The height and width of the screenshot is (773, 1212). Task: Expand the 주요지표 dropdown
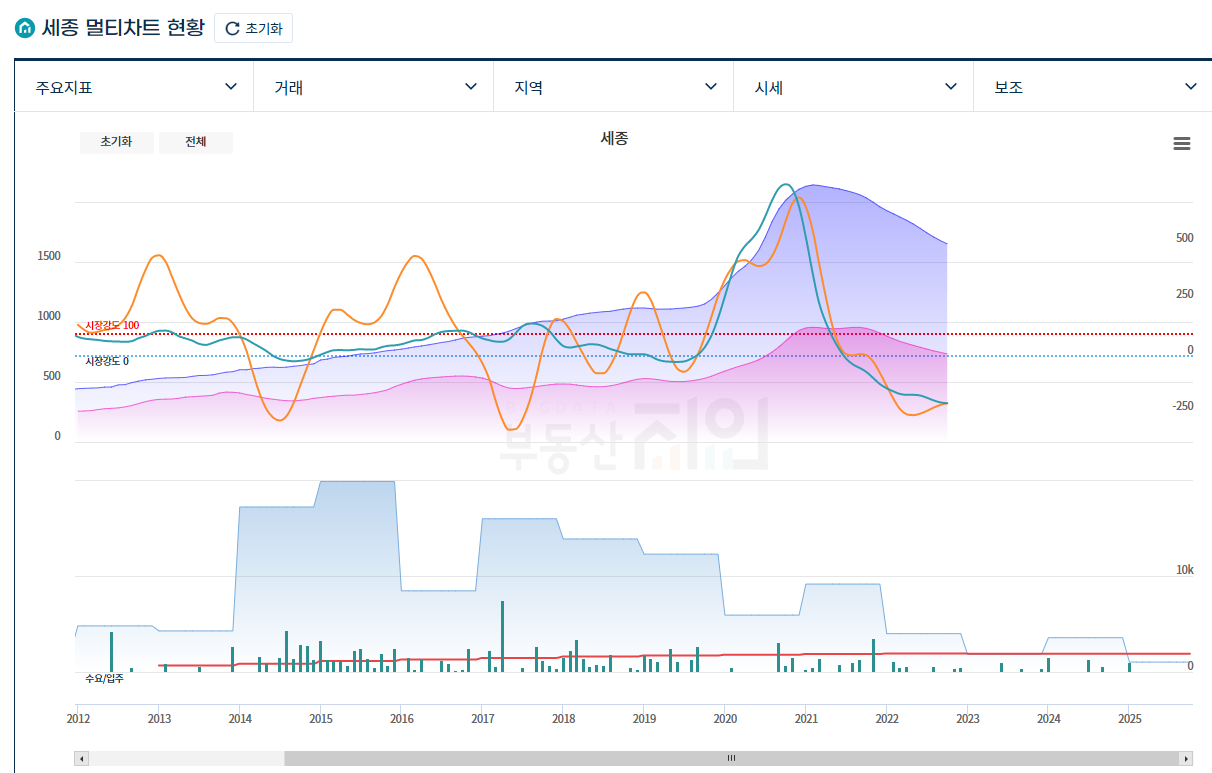[134, 87]
